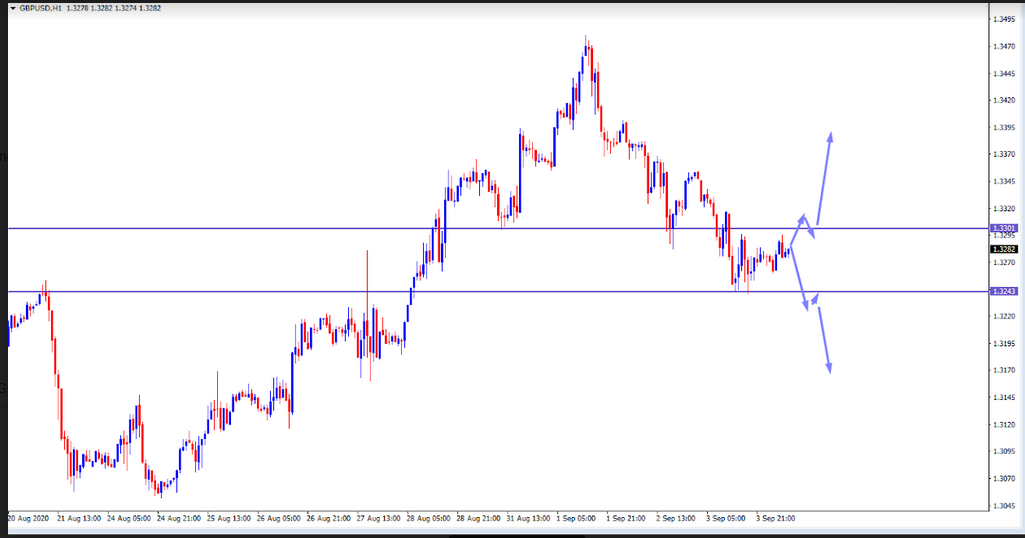Select the low value 1.3274 in chart header

coord(125,8)
